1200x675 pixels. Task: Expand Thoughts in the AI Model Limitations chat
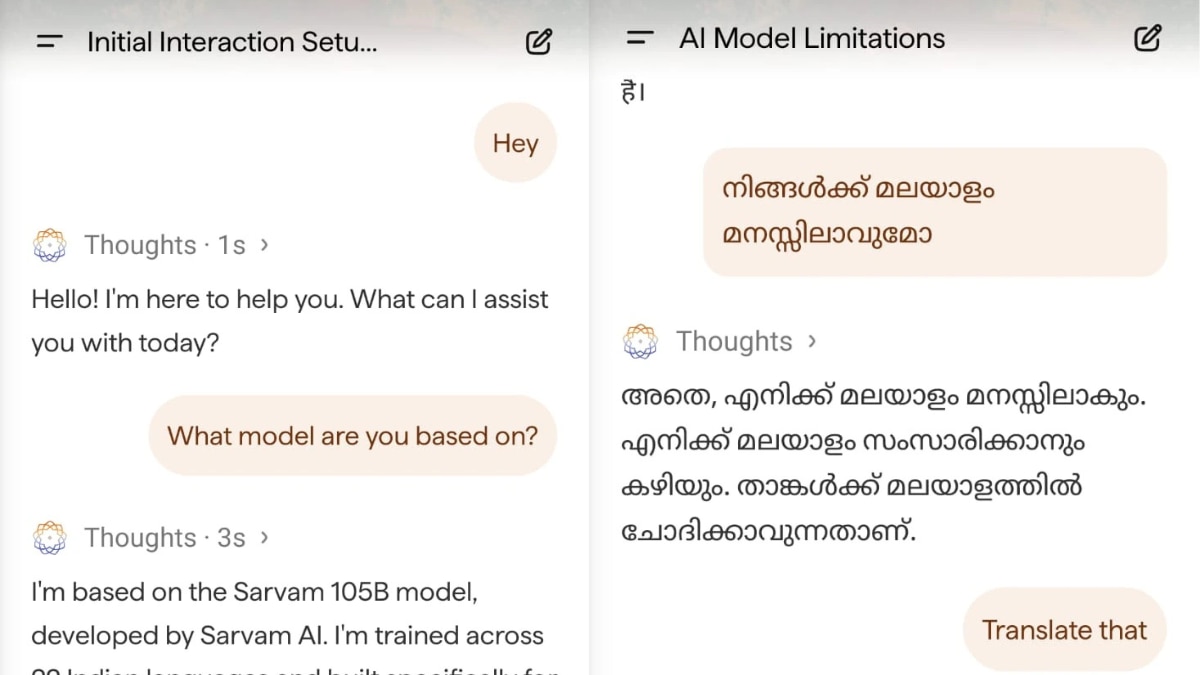coord(745,342)
